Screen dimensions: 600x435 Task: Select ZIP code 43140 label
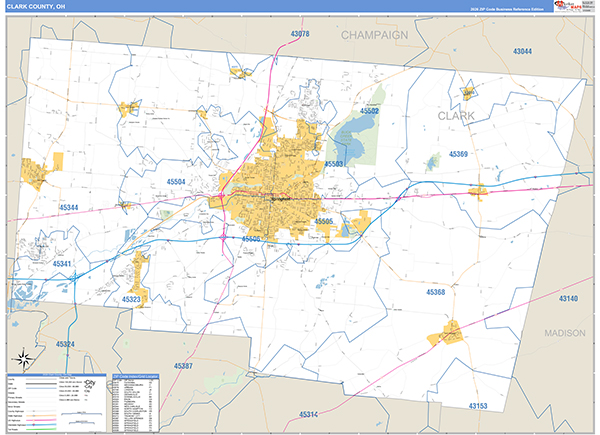pyautogui.click(x=567, y=299)
